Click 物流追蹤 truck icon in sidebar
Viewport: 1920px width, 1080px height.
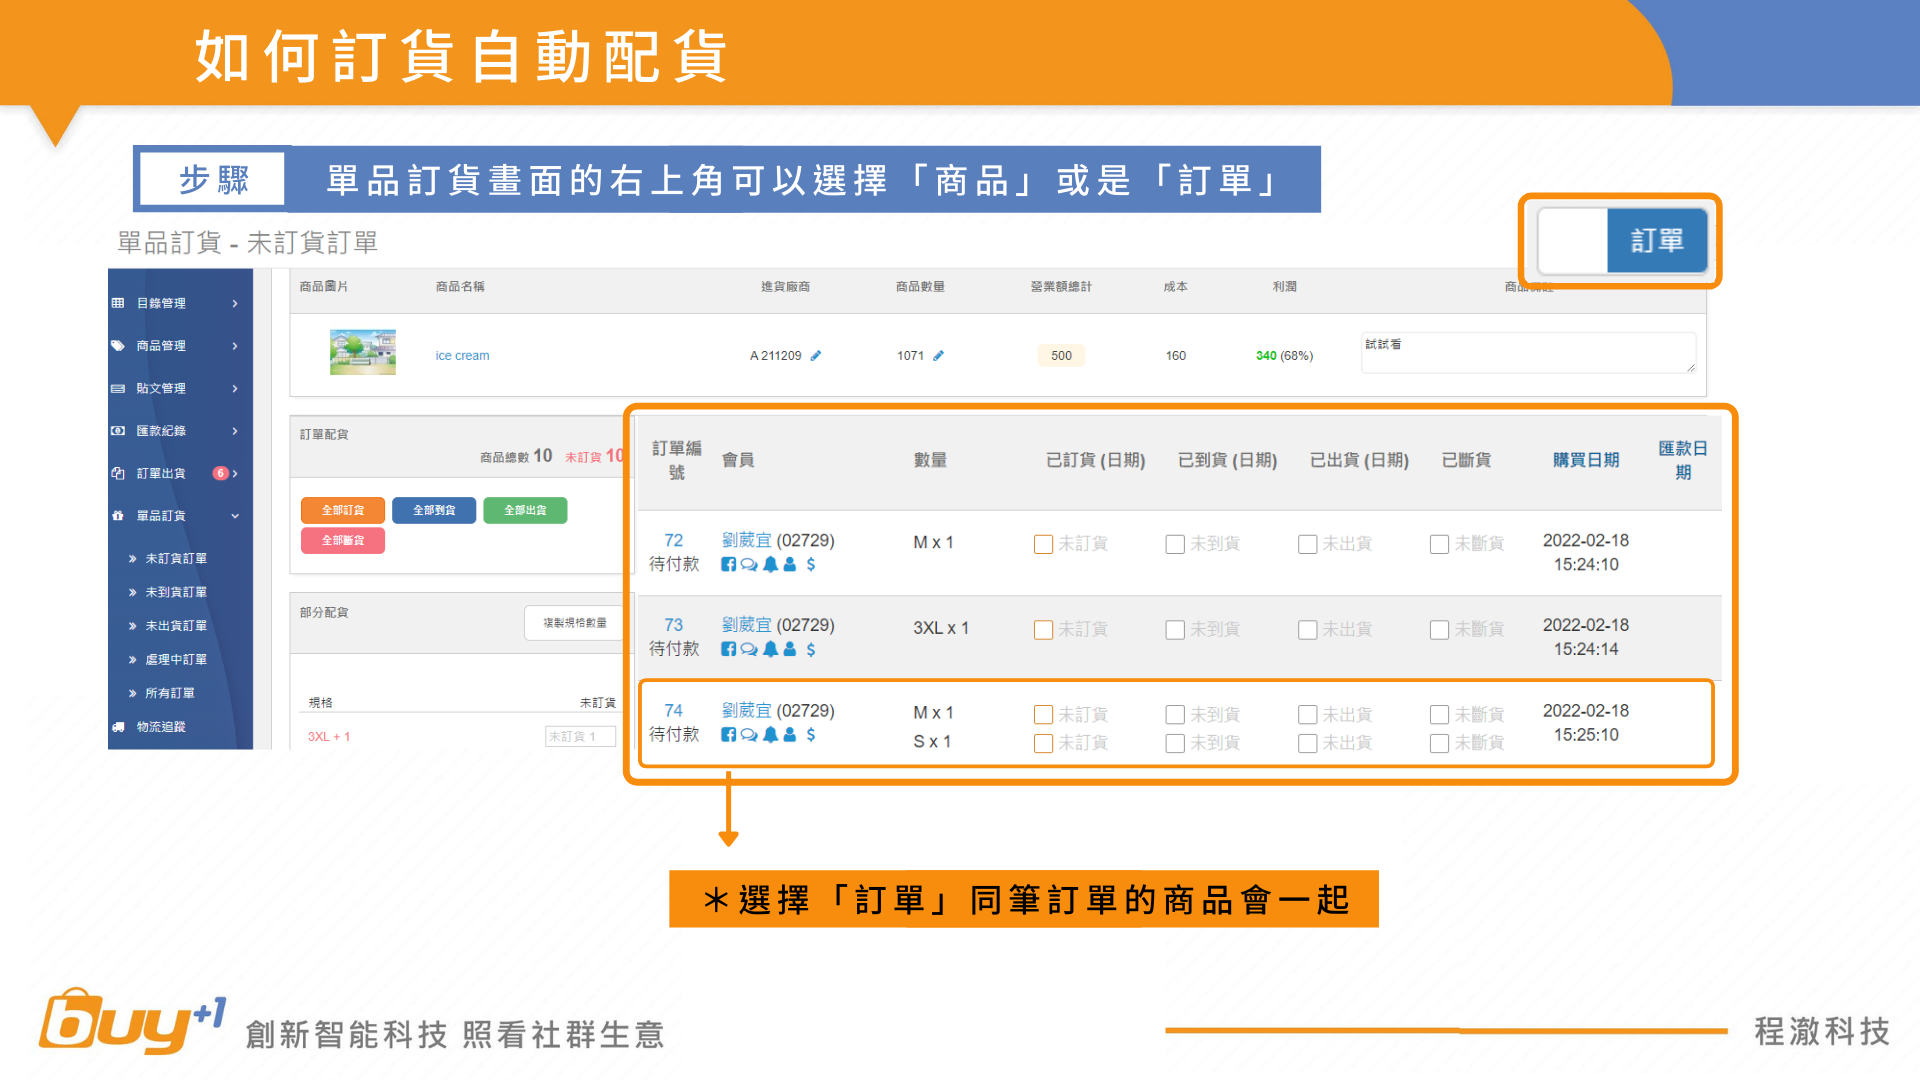(x=118, y=727)
